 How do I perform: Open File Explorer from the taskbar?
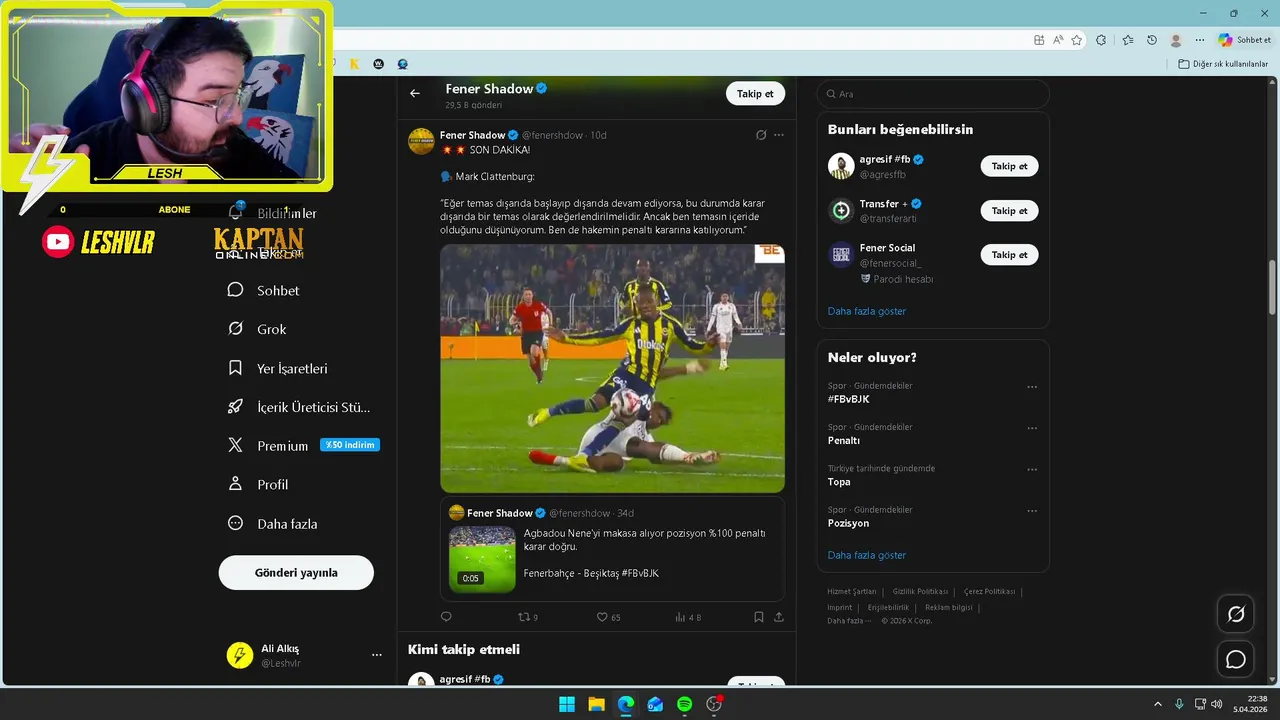596,704
